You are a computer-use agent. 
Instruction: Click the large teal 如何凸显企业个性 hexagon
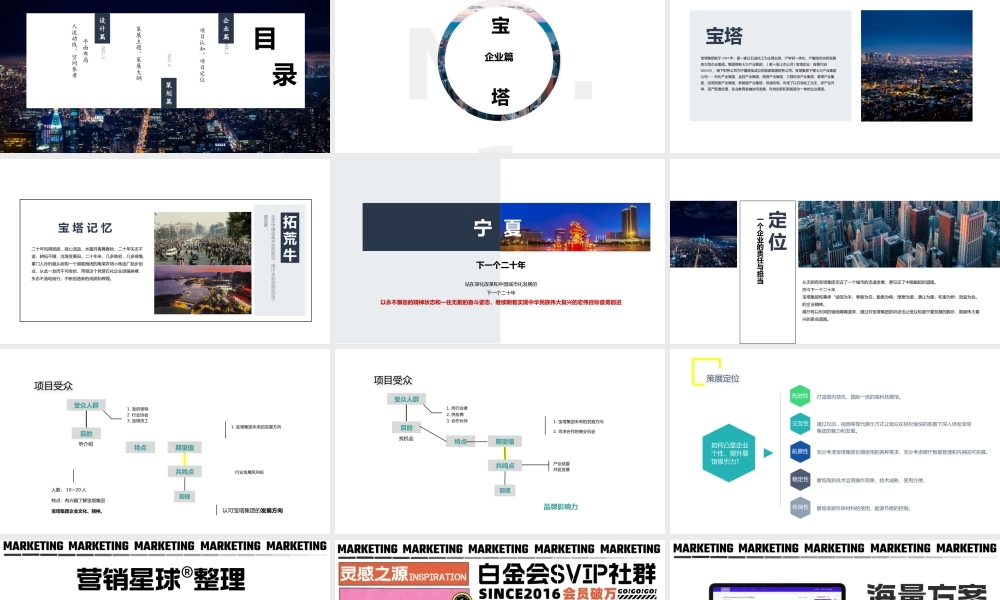[729, 453]
